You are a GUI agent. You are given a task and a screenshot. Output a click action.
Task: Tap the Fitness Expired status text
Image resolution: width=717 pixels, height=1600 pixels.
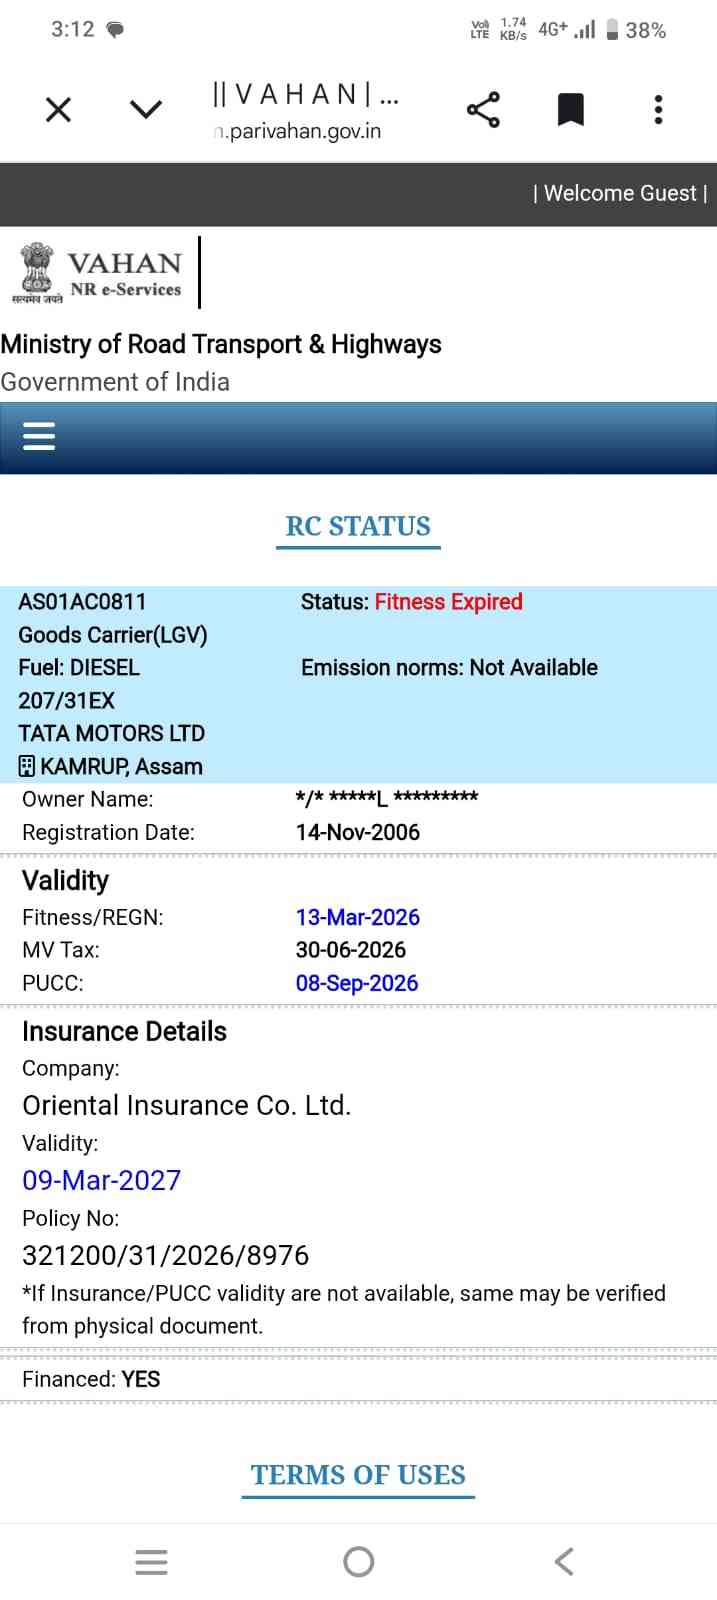(448, 602)
